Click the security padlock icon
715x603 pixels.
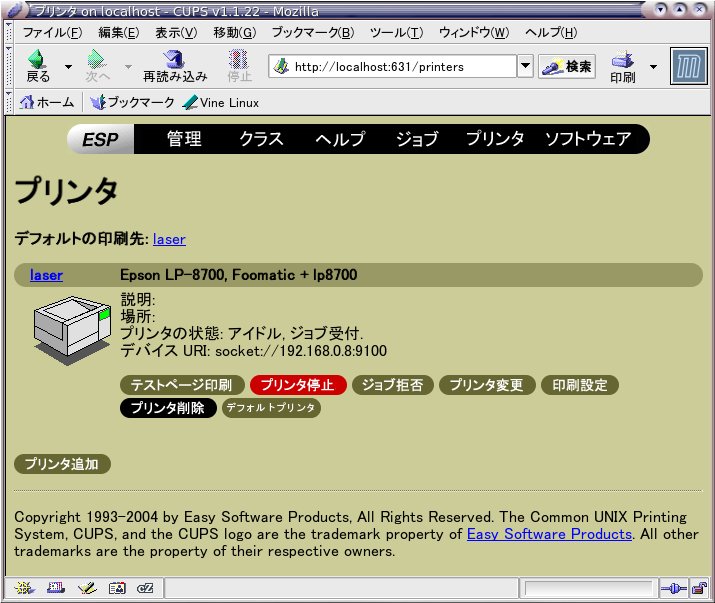[x=699, y=589]
